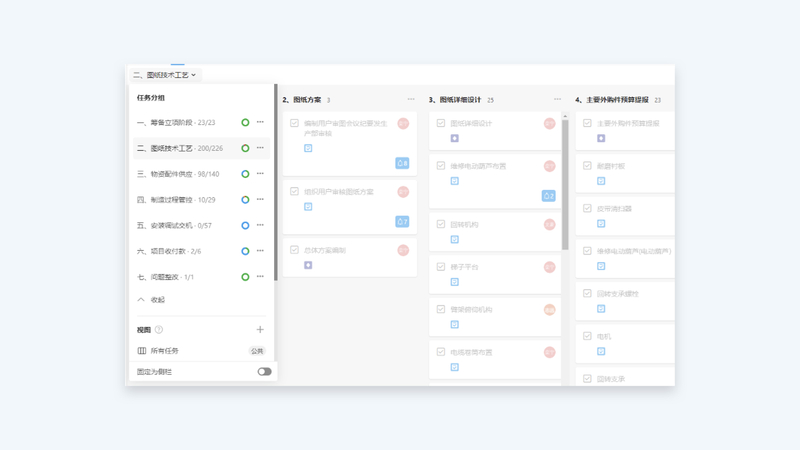Click the blue status circle for 五、安装调试交机
This screenshot has height=450, width=800.
pyautogui.click(x=245, y=226)
